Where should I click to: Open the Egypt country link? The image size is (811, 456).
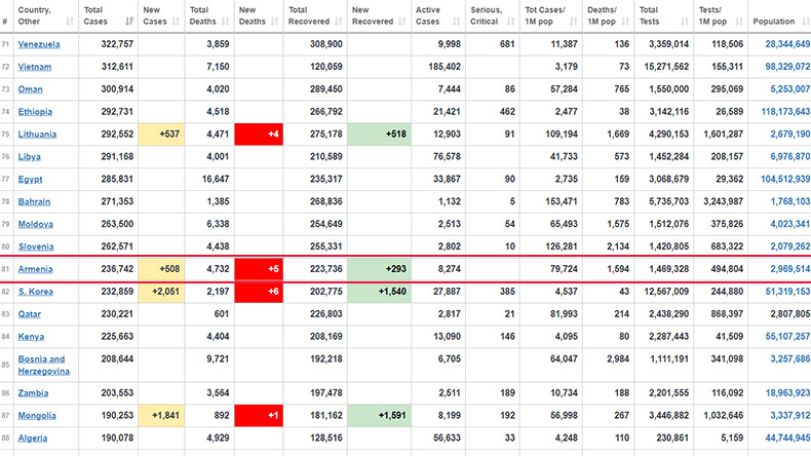click(x=30, y=179)
